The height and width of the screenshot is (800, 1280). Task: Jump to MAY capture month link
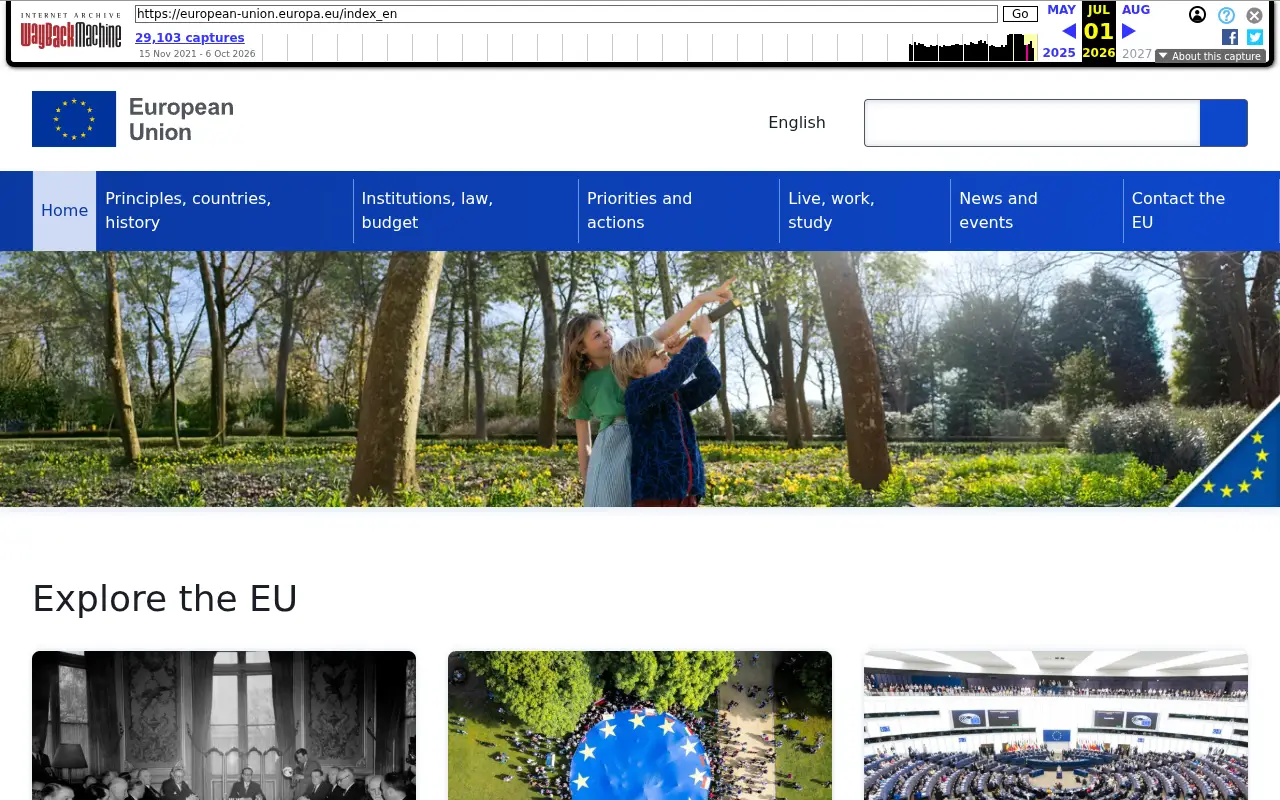click(1061, 10)
